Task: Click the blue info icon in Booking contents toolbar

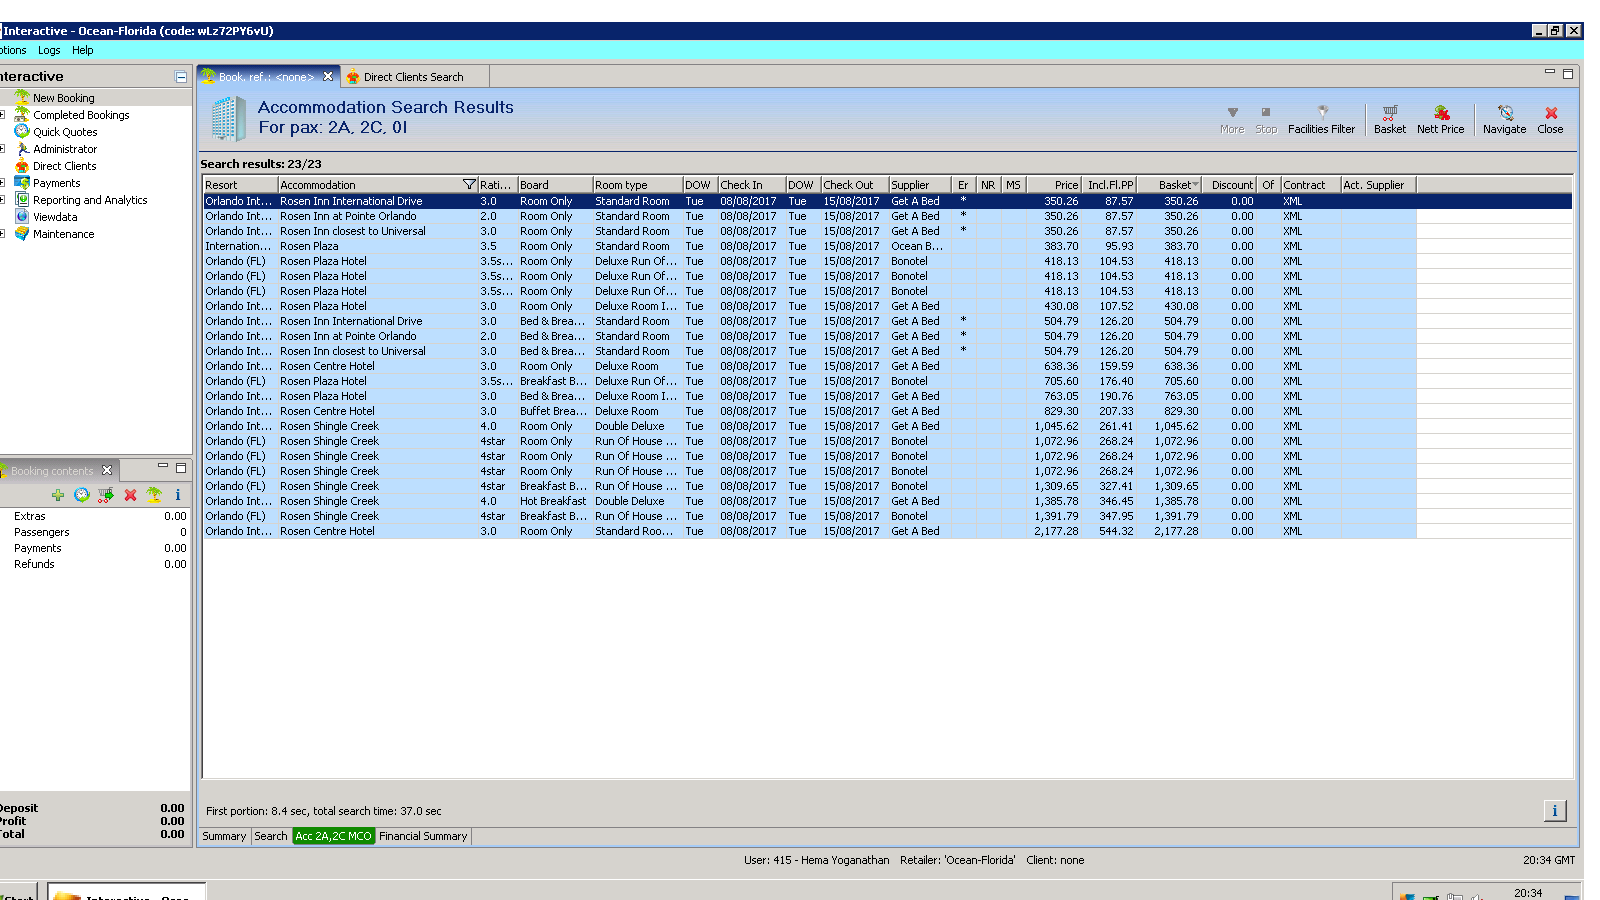Action: point(178,495)
